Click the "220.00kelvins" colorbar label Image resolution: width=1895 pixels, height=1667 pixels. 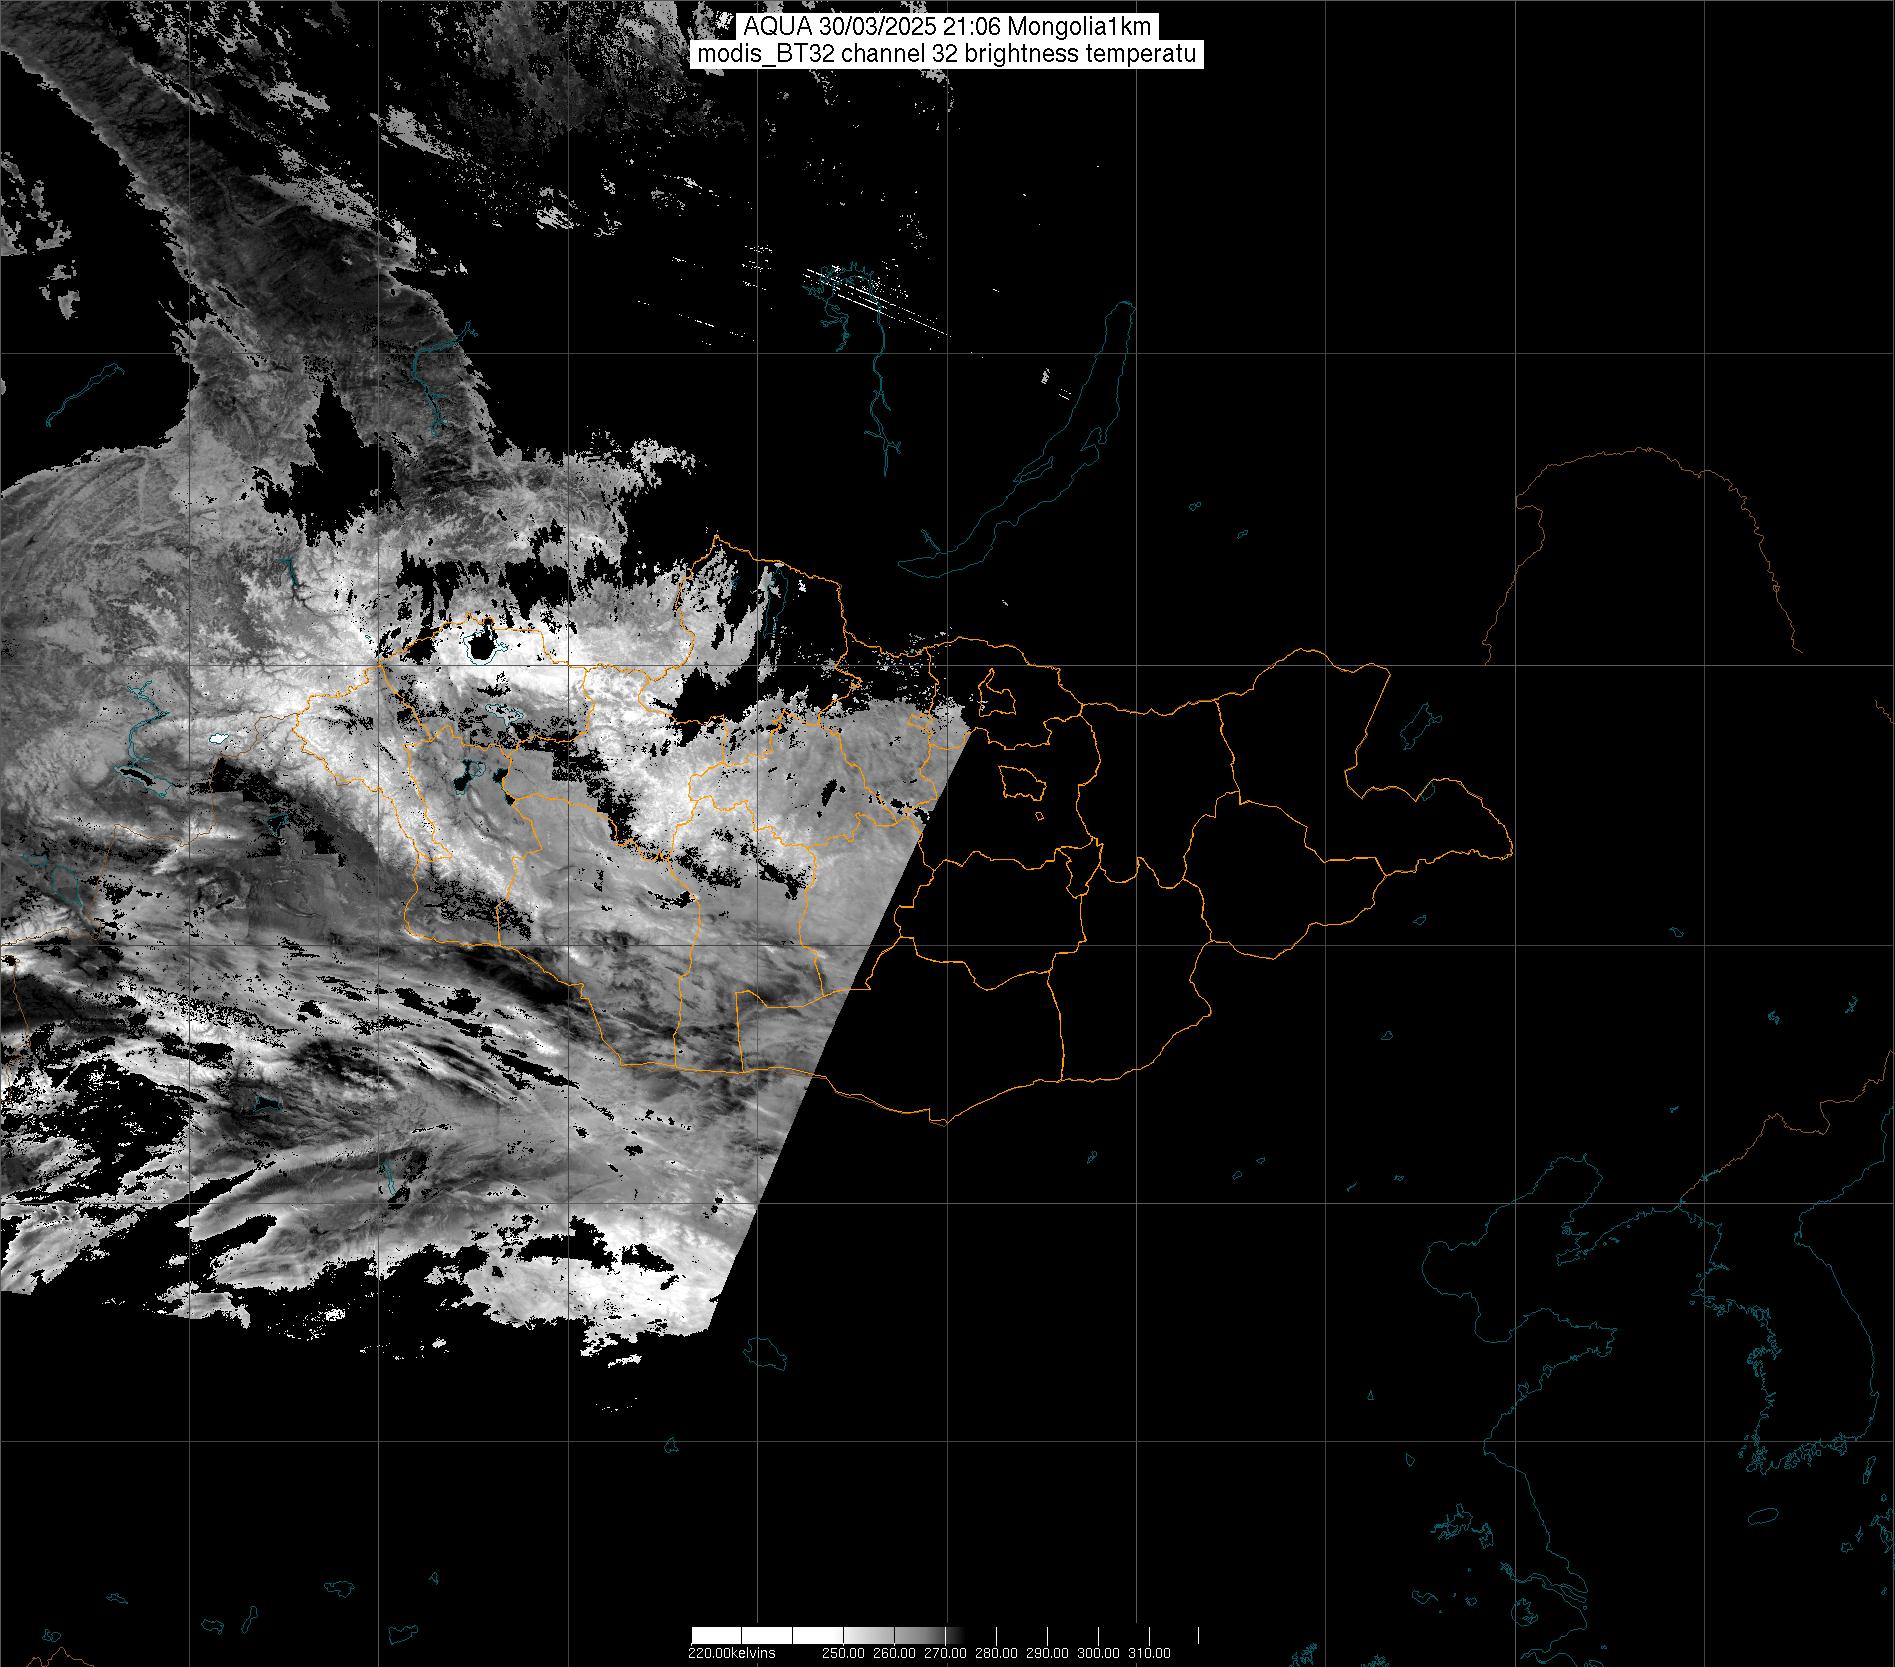[732, 1652]
